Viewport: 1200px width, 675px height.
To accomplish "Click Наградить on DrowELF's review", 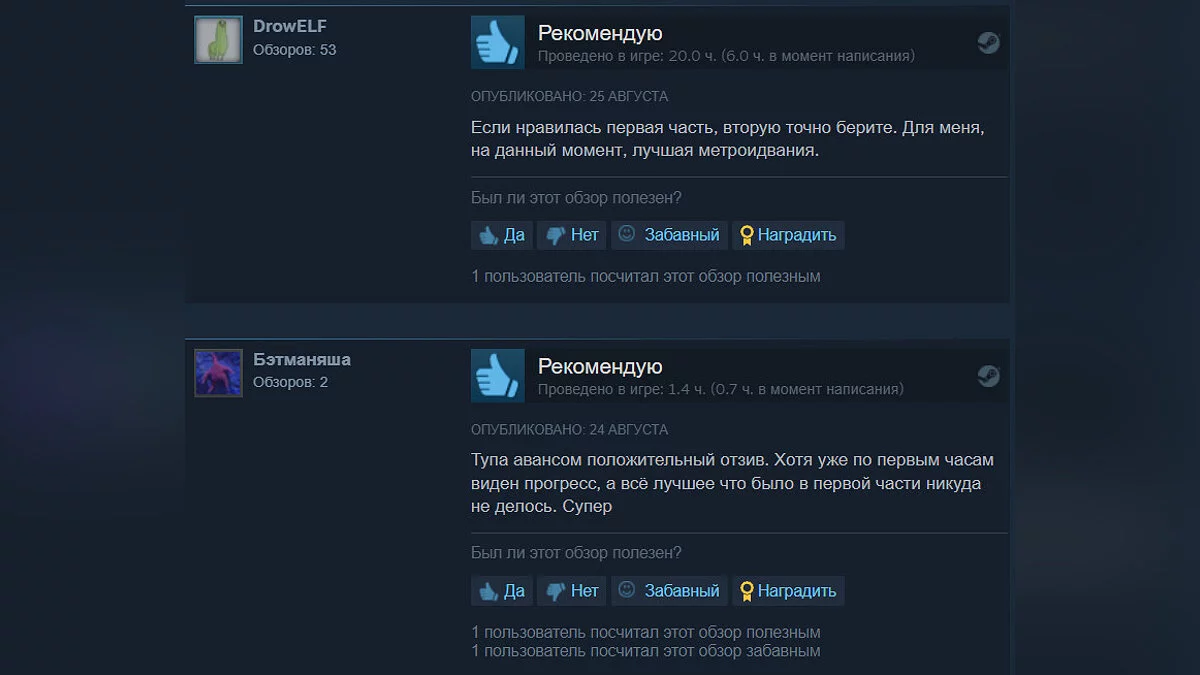I will click(x=788, y=235).
